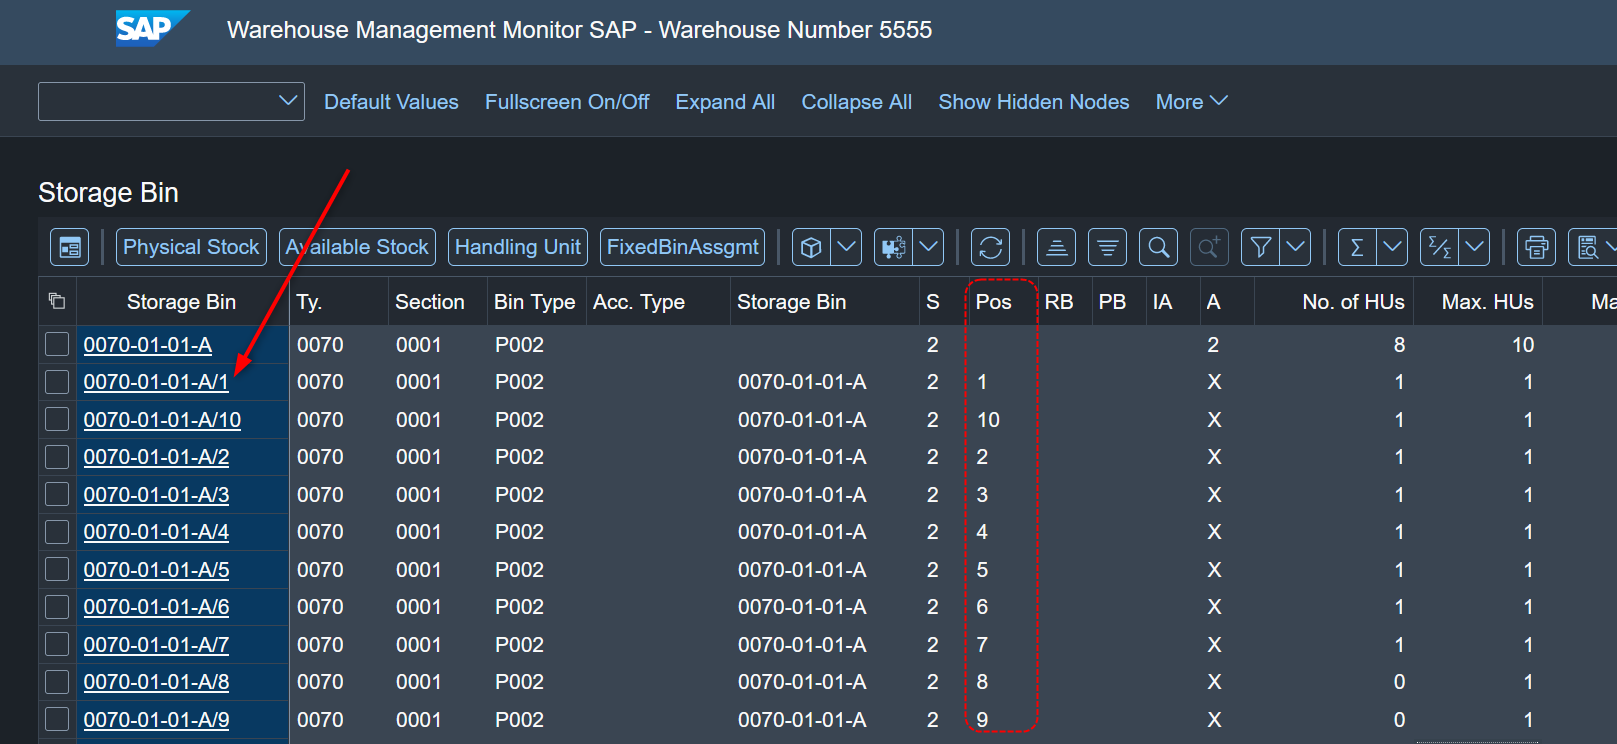
Task: Click the Refresh icon in table toolbar
Action: pos(990,247)
